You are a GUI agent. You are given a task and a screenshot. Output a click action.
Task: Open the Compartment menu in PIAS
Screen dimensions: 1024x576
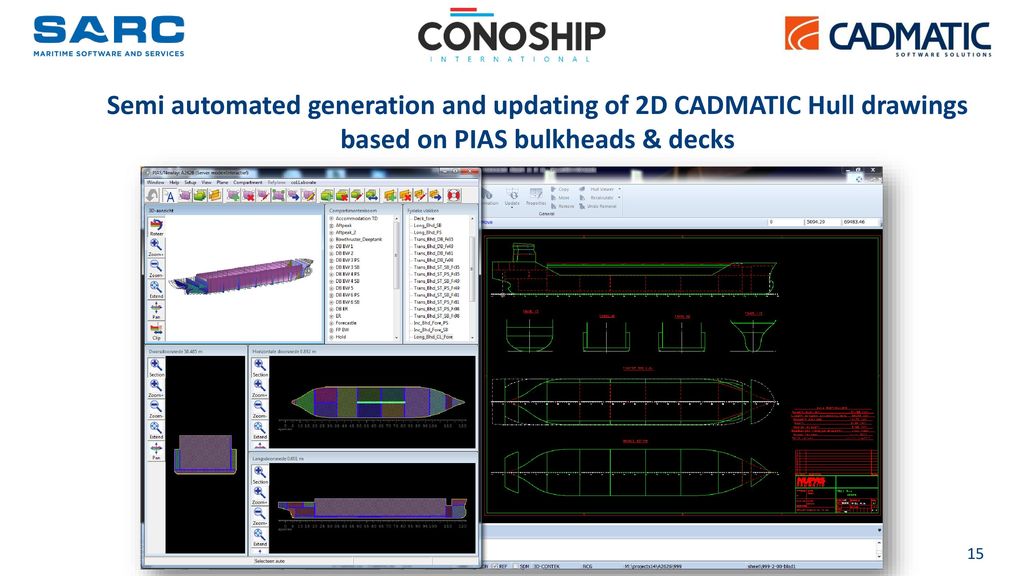(248, 182)
